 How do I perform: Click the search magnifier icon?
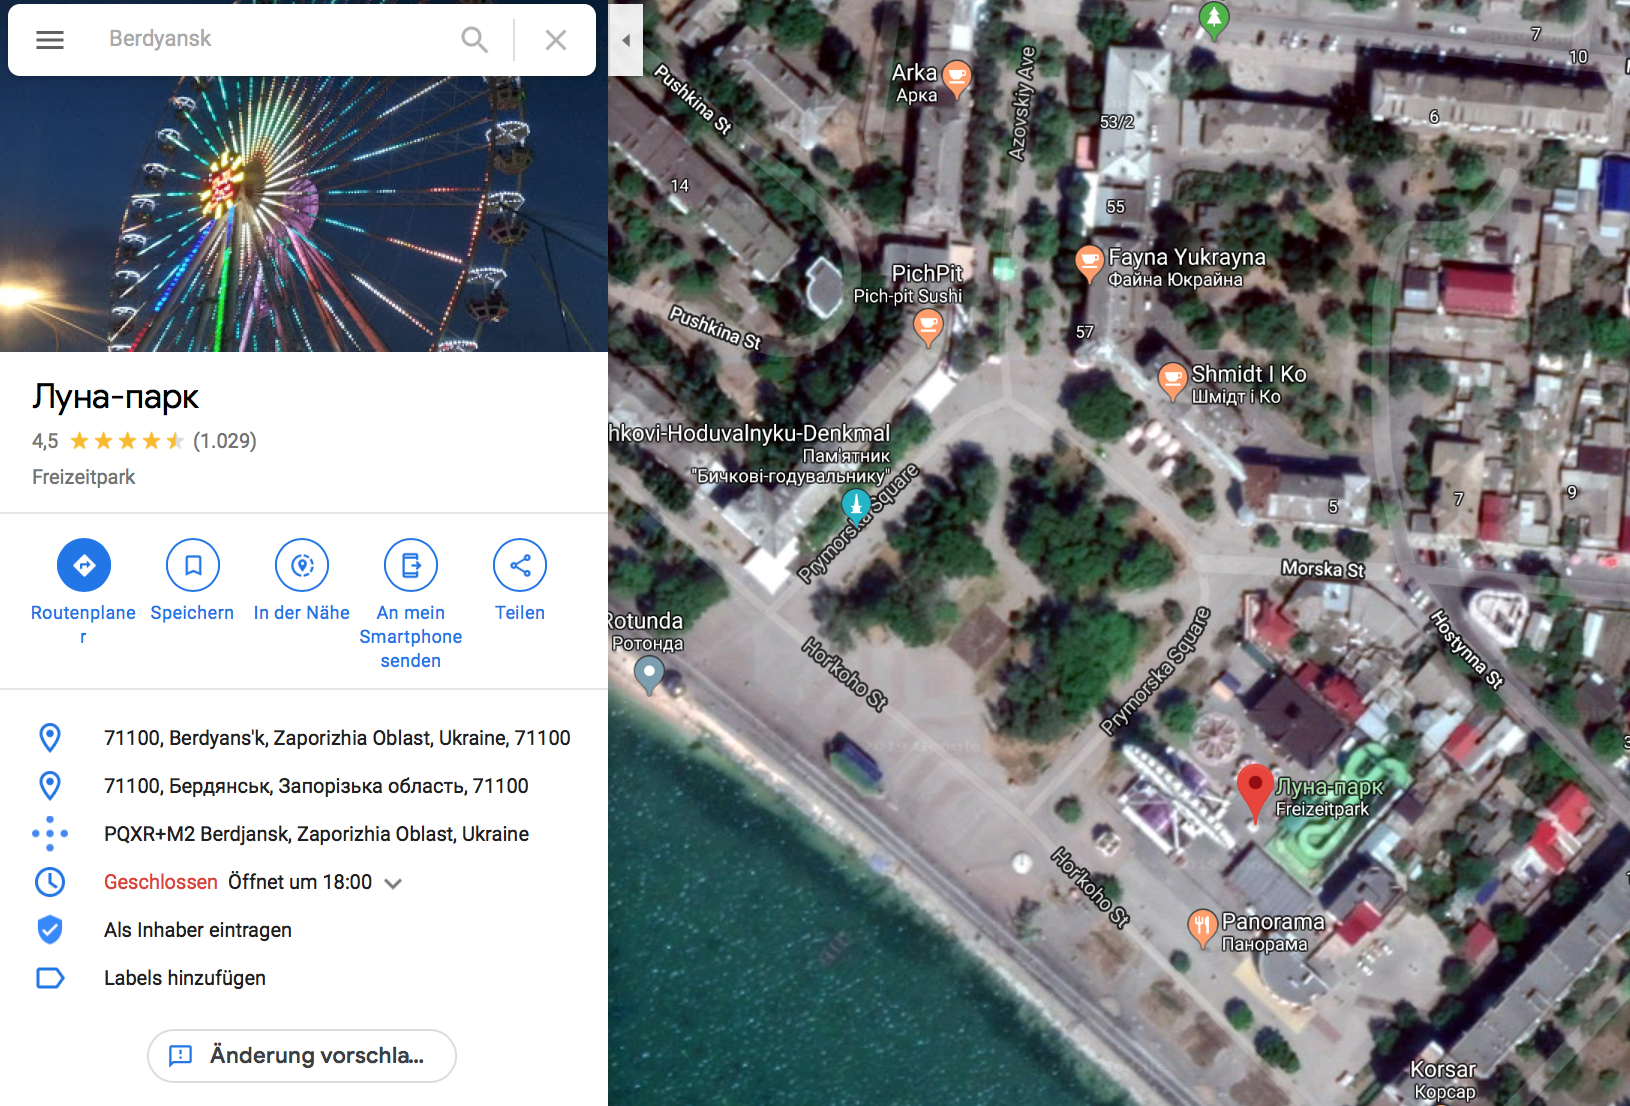[x=475, y=40]
